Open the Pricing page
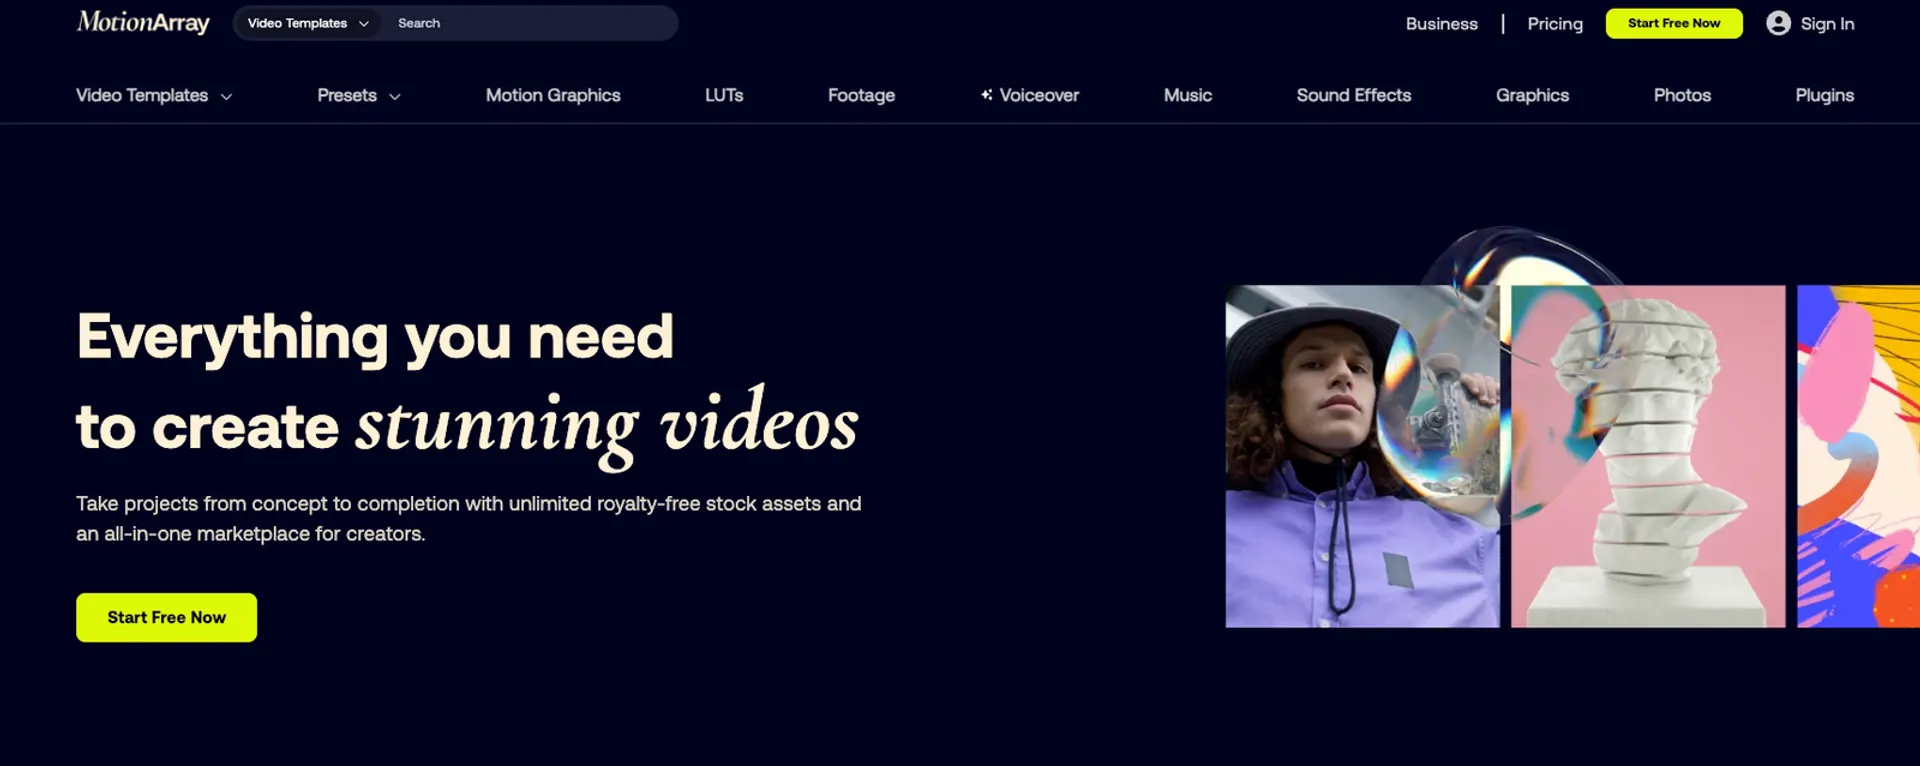1920x766 pixels. [1555, 24]
